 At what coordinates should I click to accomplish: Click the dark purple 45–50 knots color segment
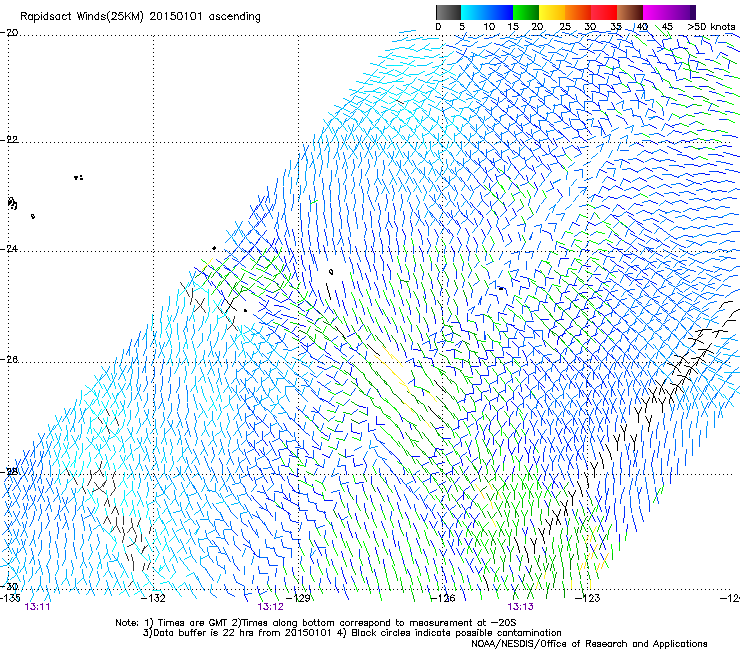point(682,12)
